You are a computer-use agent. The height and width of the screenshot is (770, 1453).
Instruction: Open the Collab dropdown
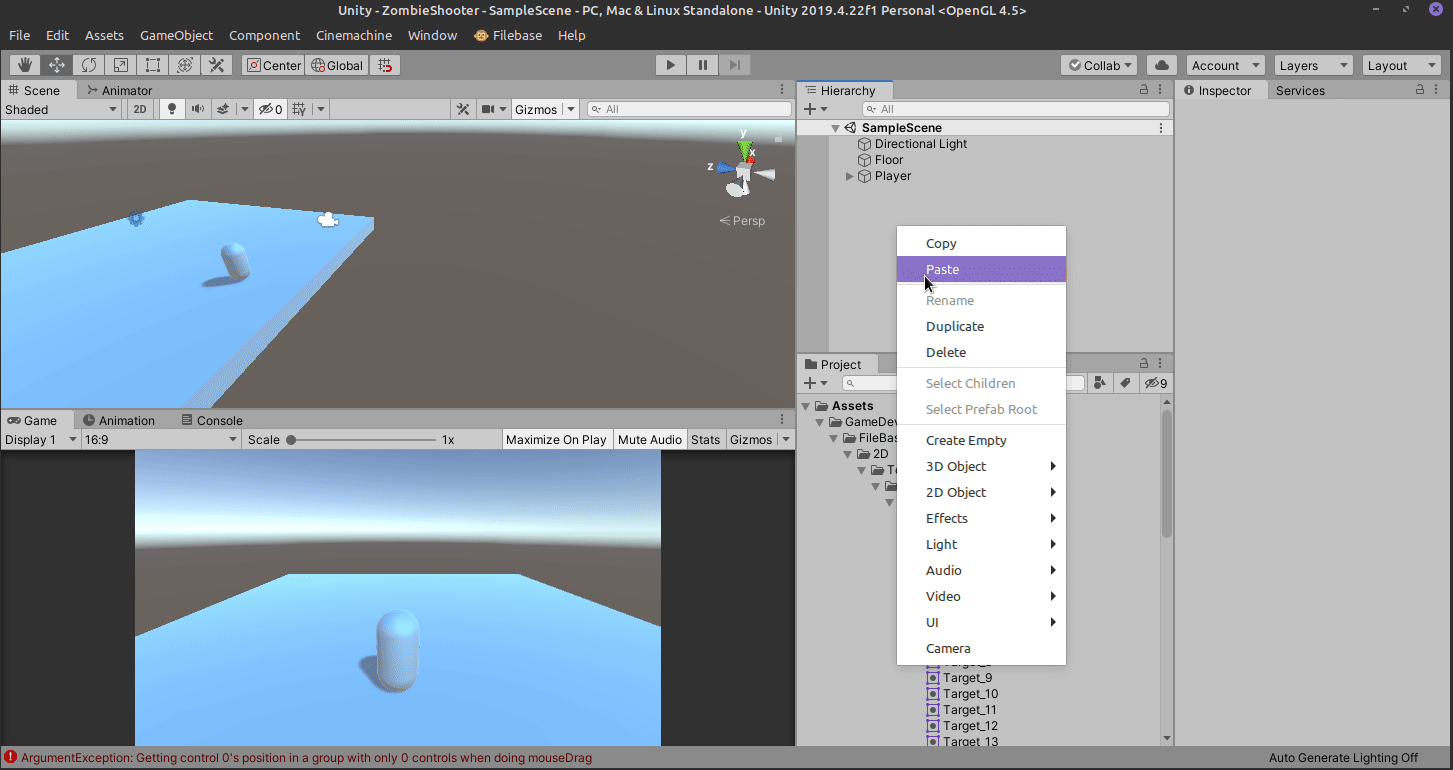[x=1099, y=65]
